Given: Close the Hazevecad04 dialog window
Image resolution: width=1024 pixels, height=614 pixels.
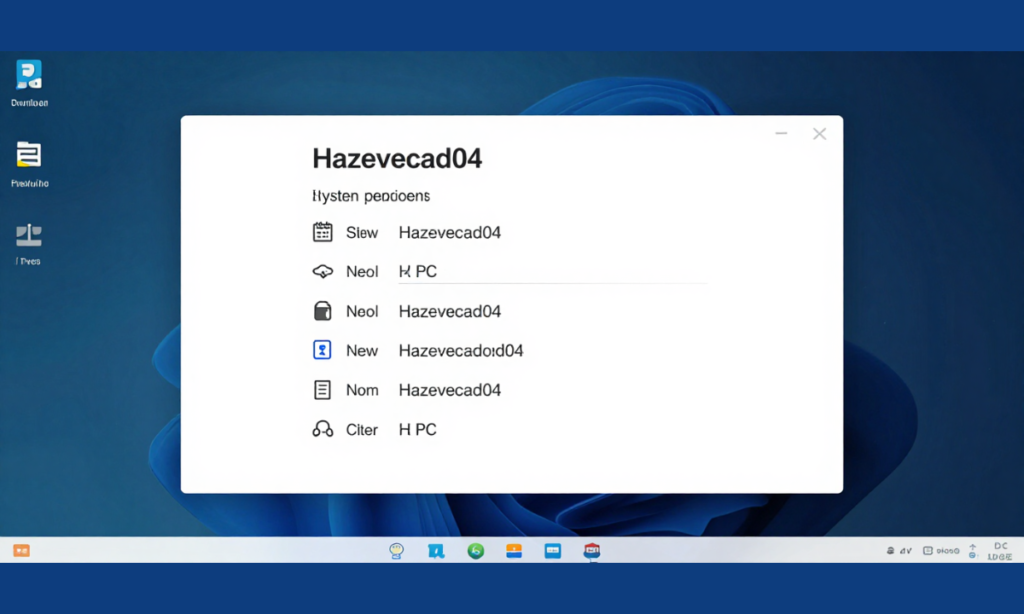Looking at the screenshot, I should tap(820, 134).
